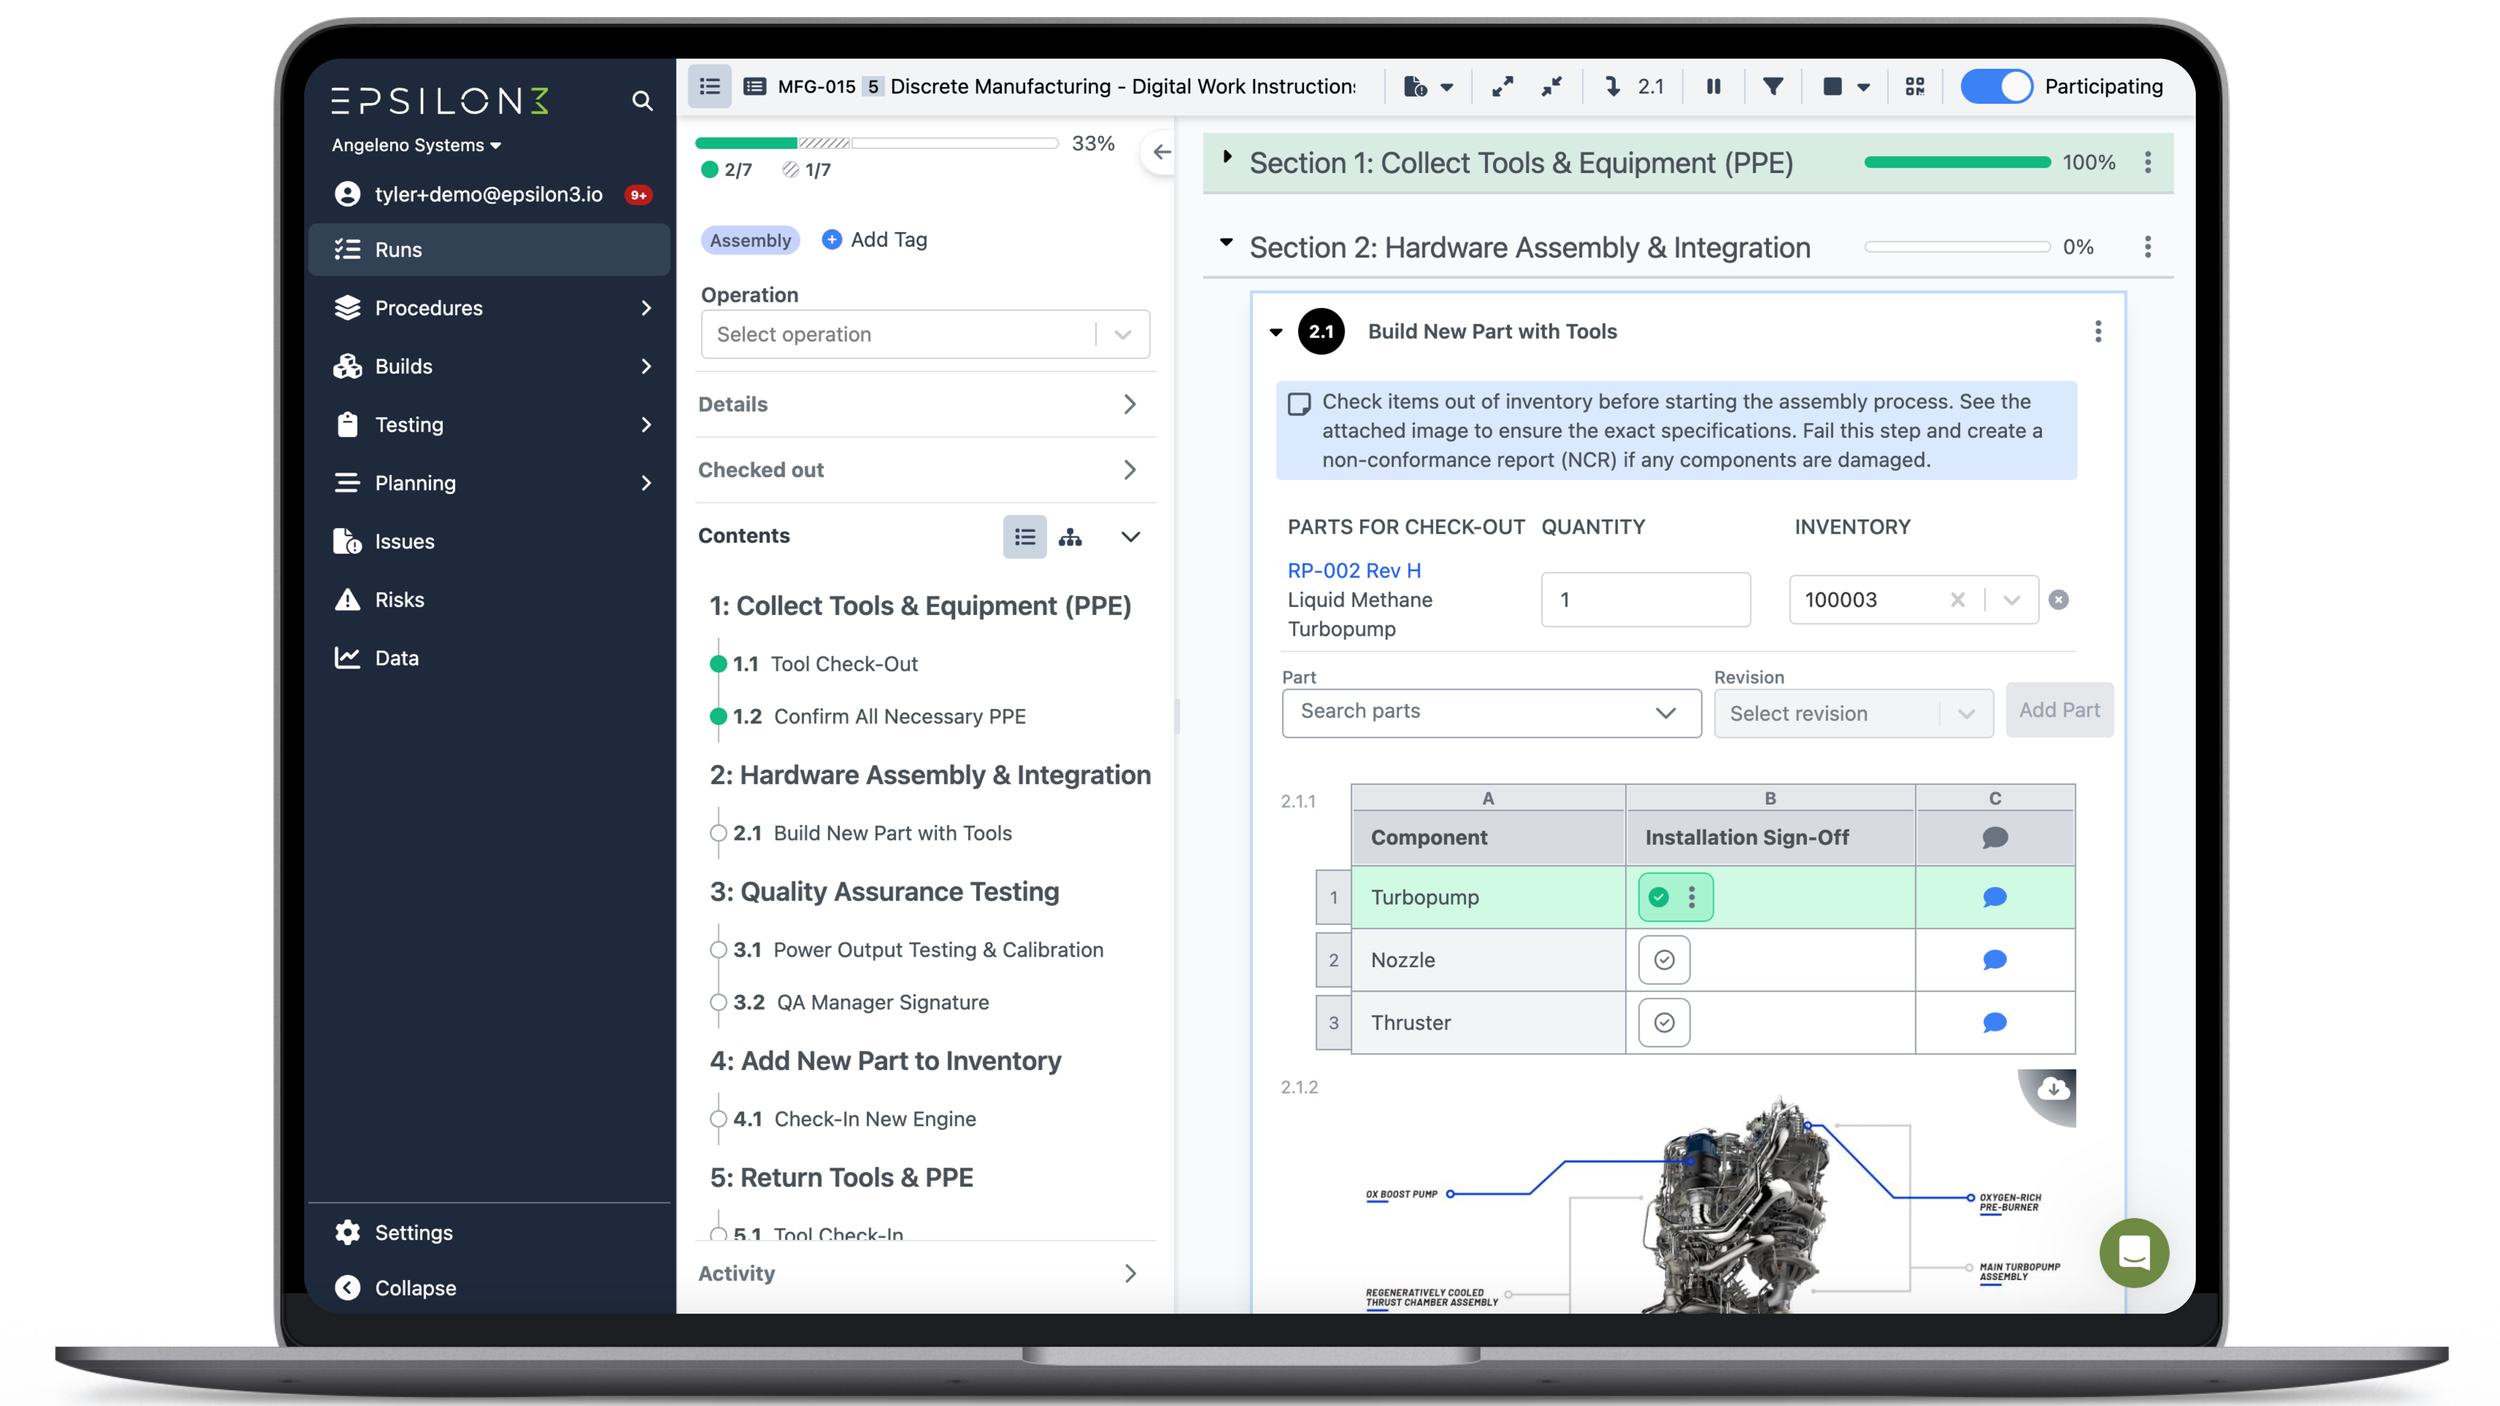Open Procedures in the sidebar
The height and width of the screenshot is (1406, 2500).
pos(489,308)
